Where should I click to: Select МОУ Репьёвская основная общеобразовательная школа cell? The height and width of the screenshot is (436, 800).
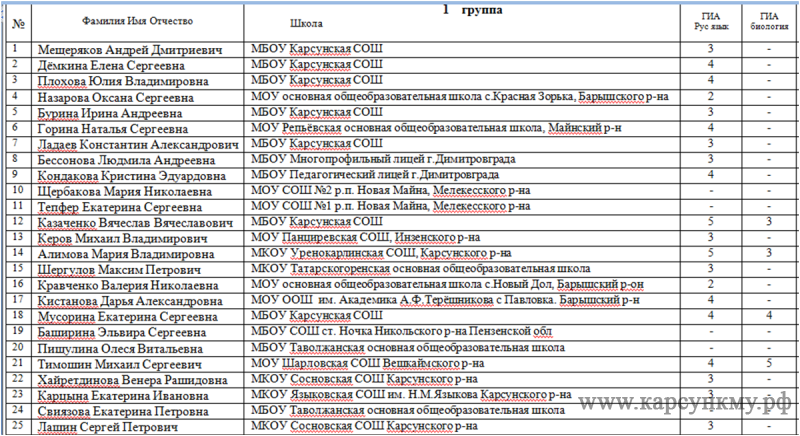(x=436, y=128)
